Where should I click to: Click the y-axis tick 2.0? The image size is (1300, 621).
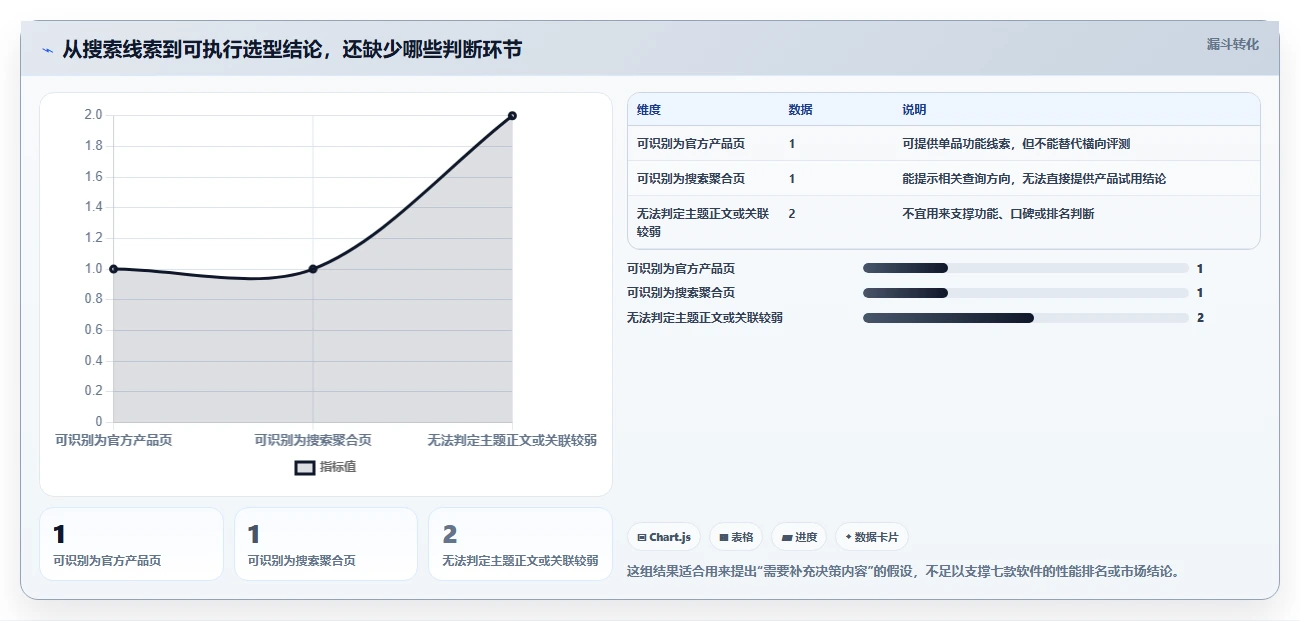pyautogui.click(x=94, y=115)
